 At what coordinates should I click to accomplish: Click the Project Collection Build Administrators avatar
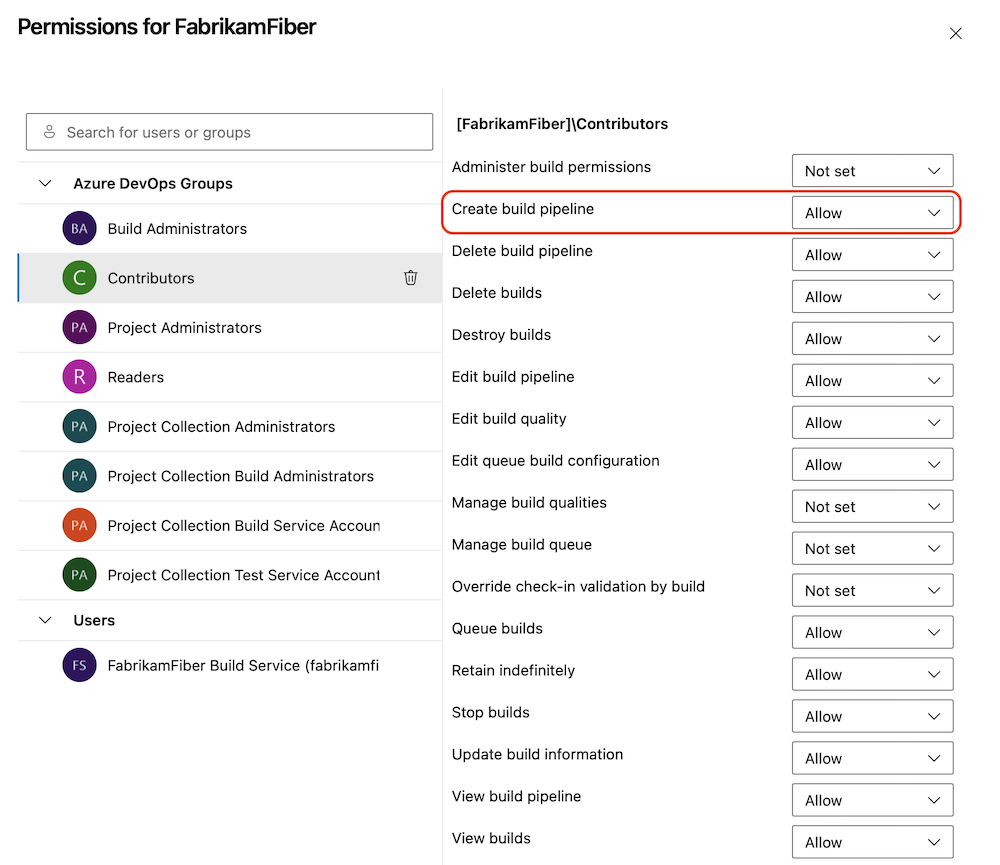coord(79,476)
